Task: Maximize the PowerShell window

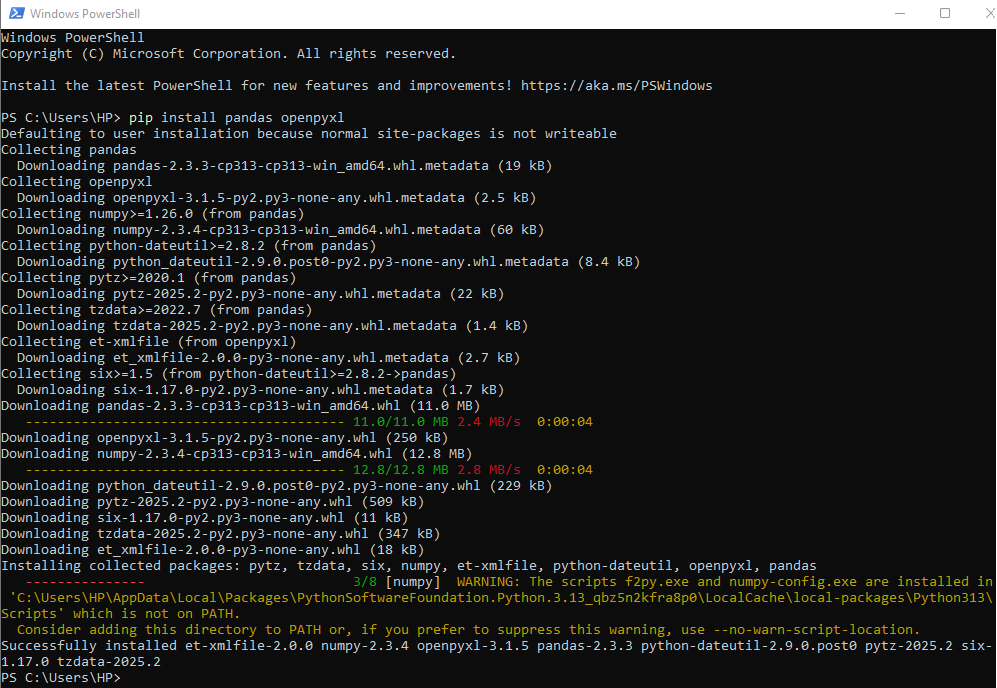Action: (x=942, y=13)
